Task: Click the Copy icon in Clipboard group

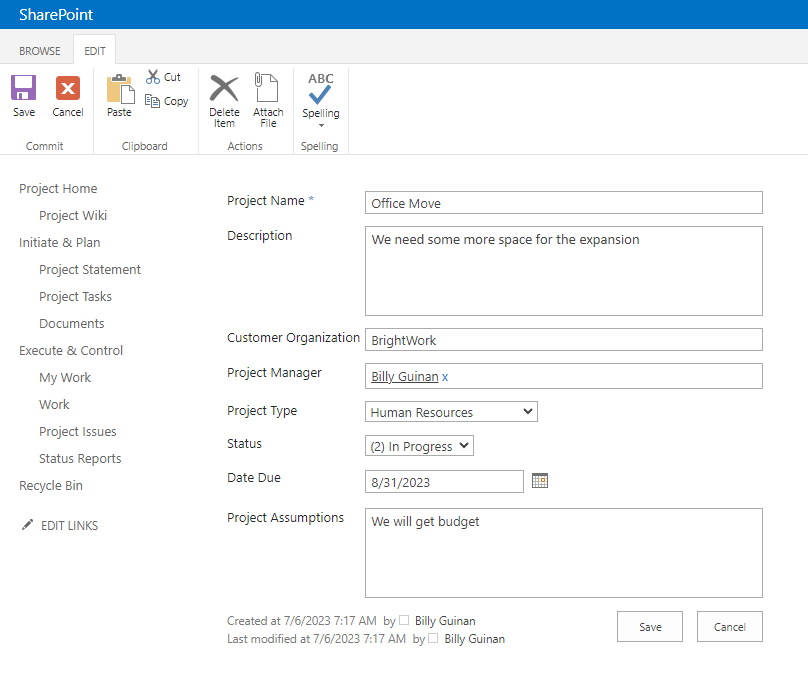Action: [x=153, y=101]
